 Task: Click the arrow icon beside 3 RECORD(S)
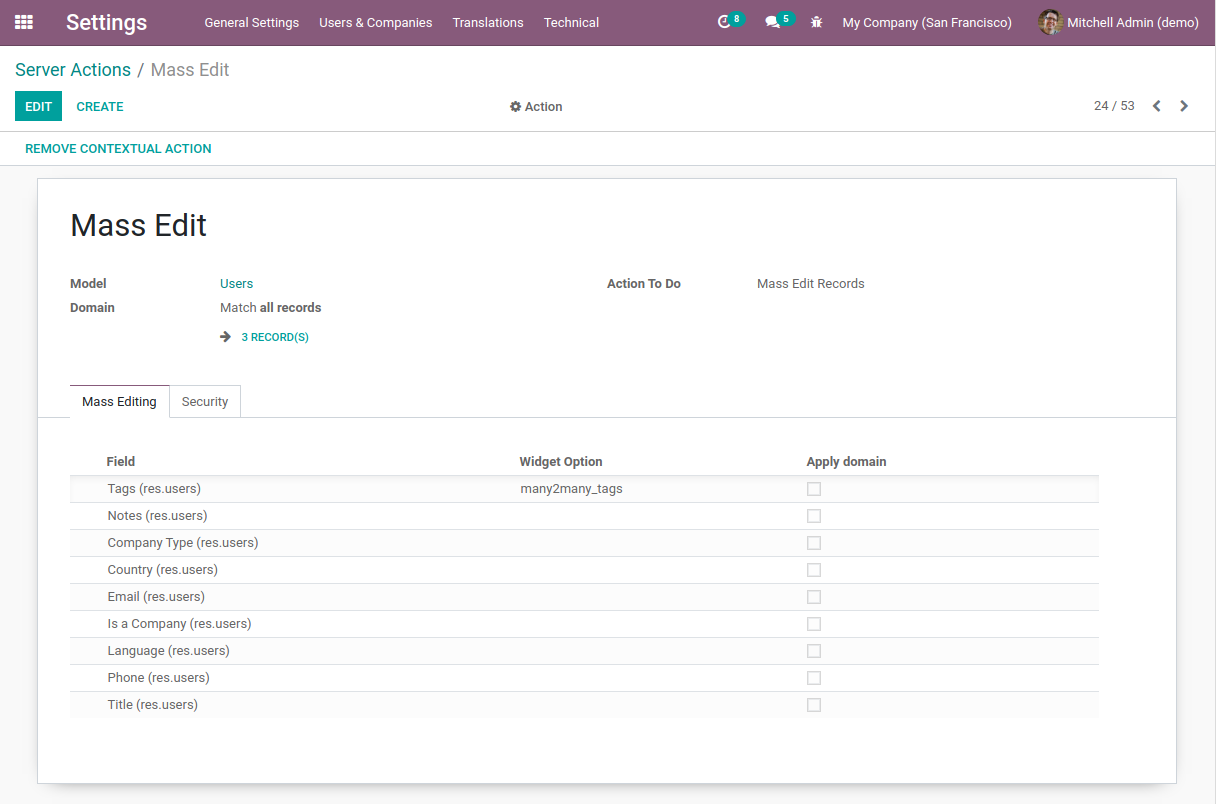click(x=225, y=337)
